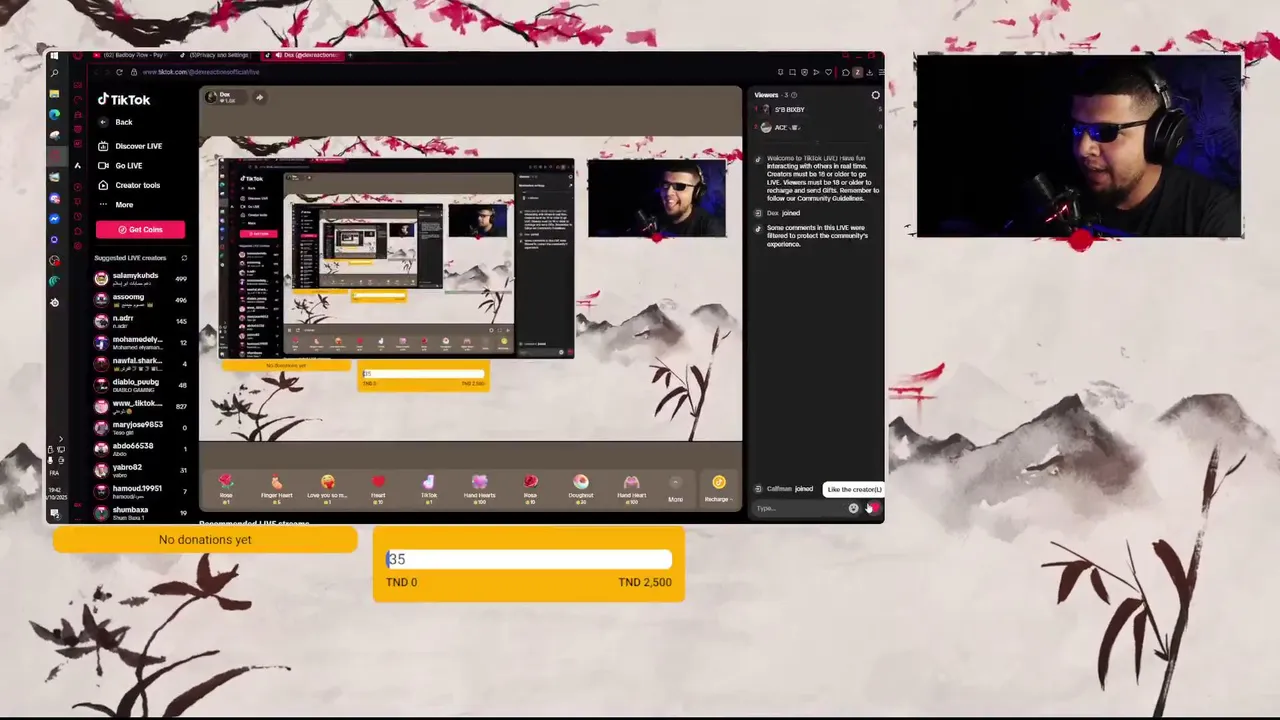Image resolution: width=1280 pixels, height=720 pixels.
Task: Send the Hand Heart gift
Action: [631, 488]
